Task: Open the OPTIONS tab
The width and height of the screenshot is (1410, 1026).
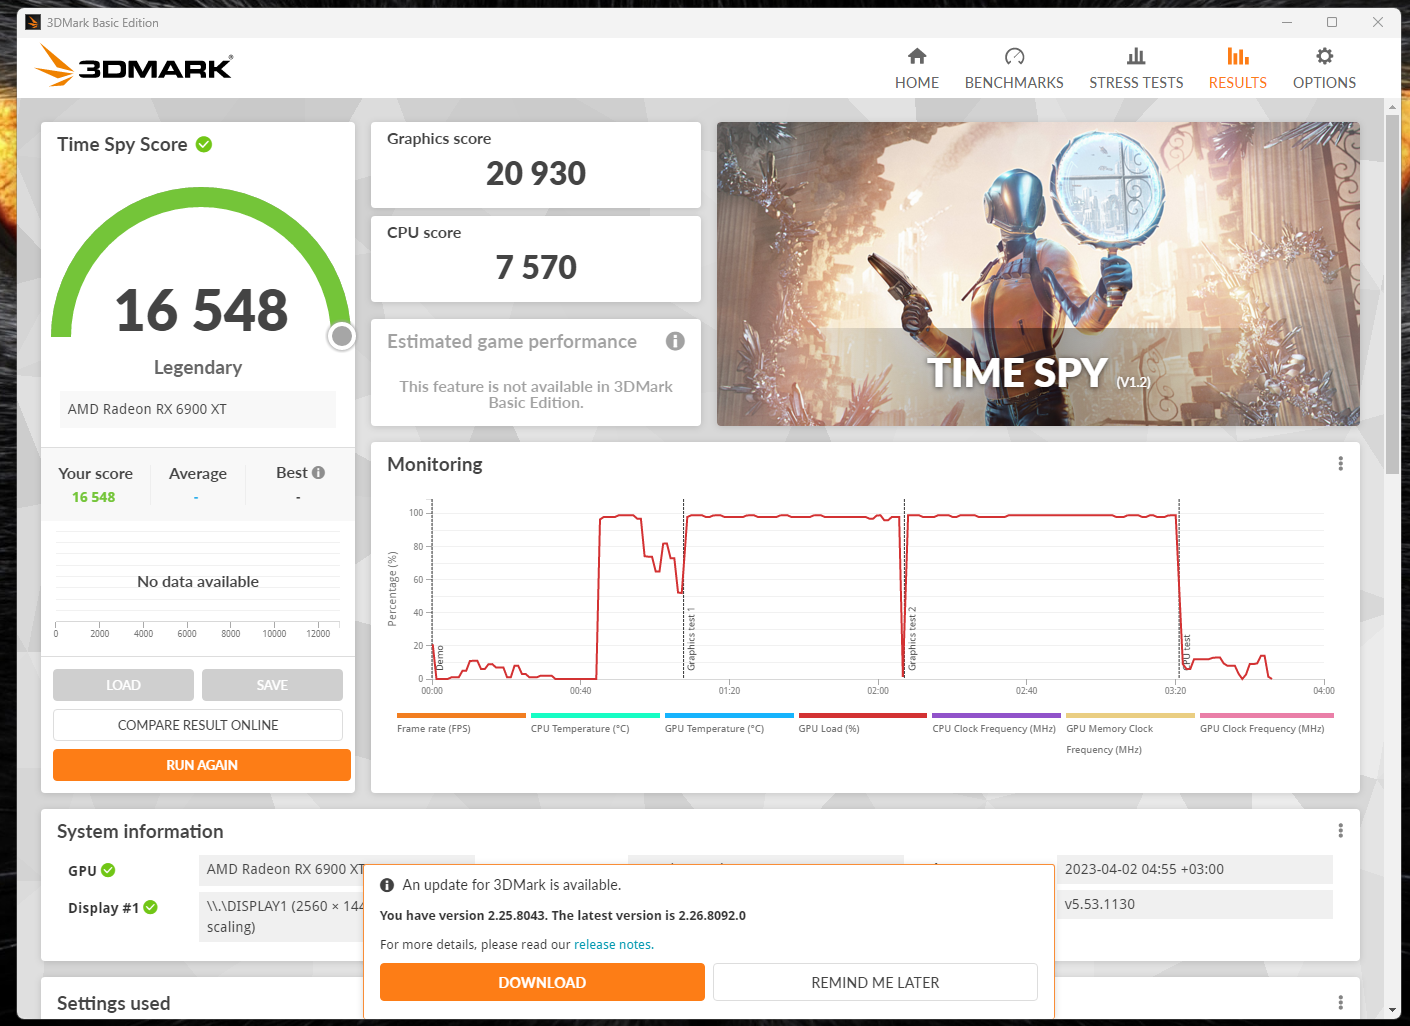Action: 1324,83
